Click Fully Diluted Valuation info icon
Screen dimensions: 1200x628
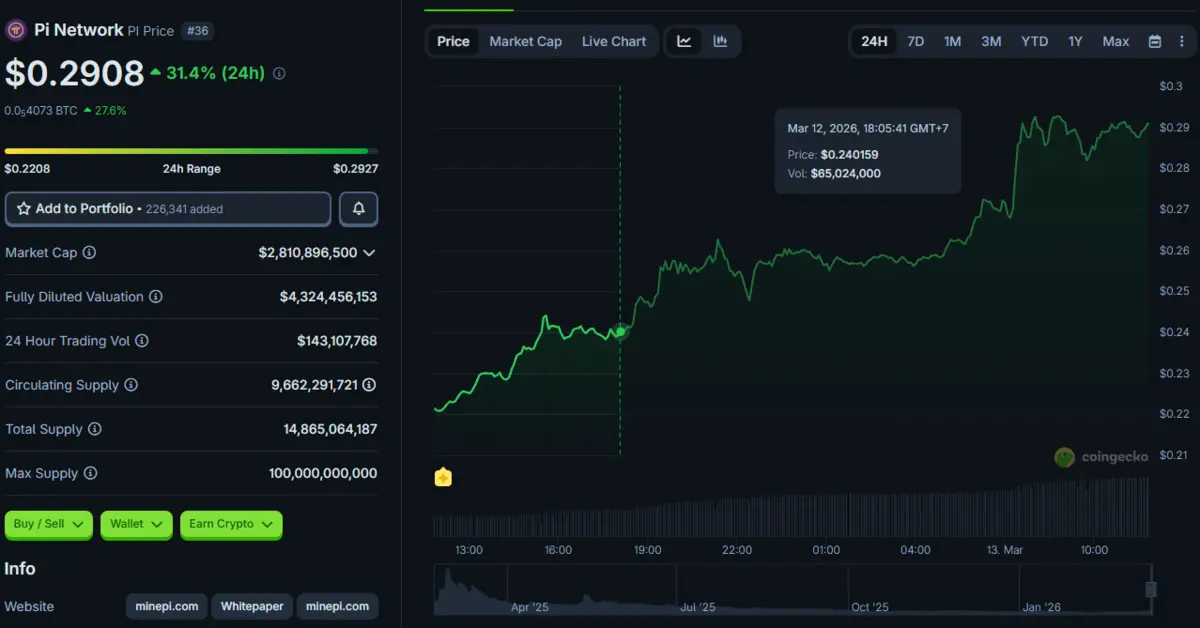tap(155, 297)
